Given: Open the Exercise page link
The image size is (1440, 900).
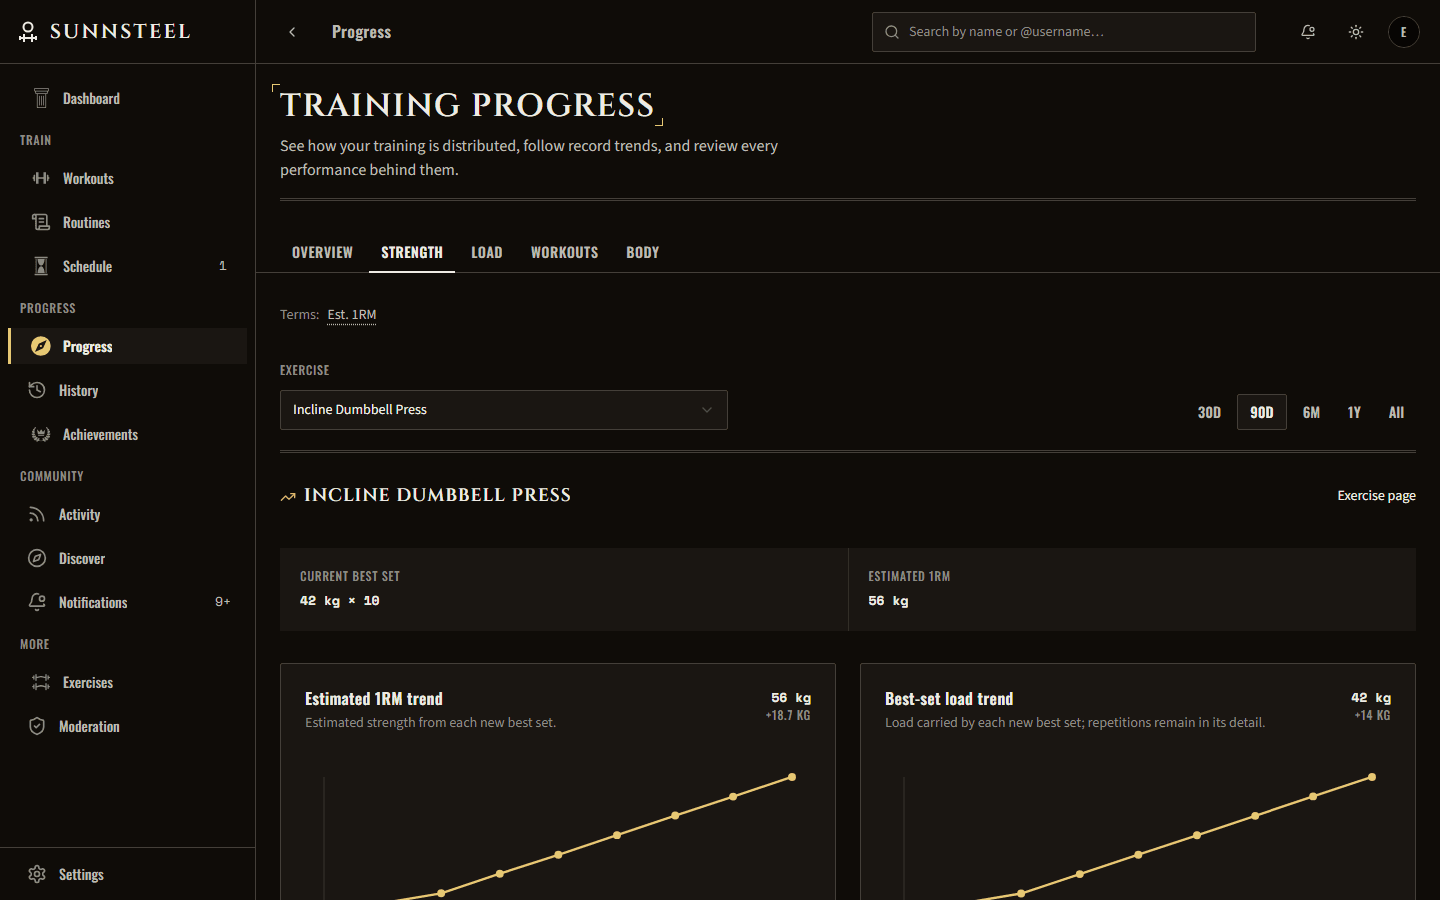Looking at the screenshot, I should [x=1376, y=496].
